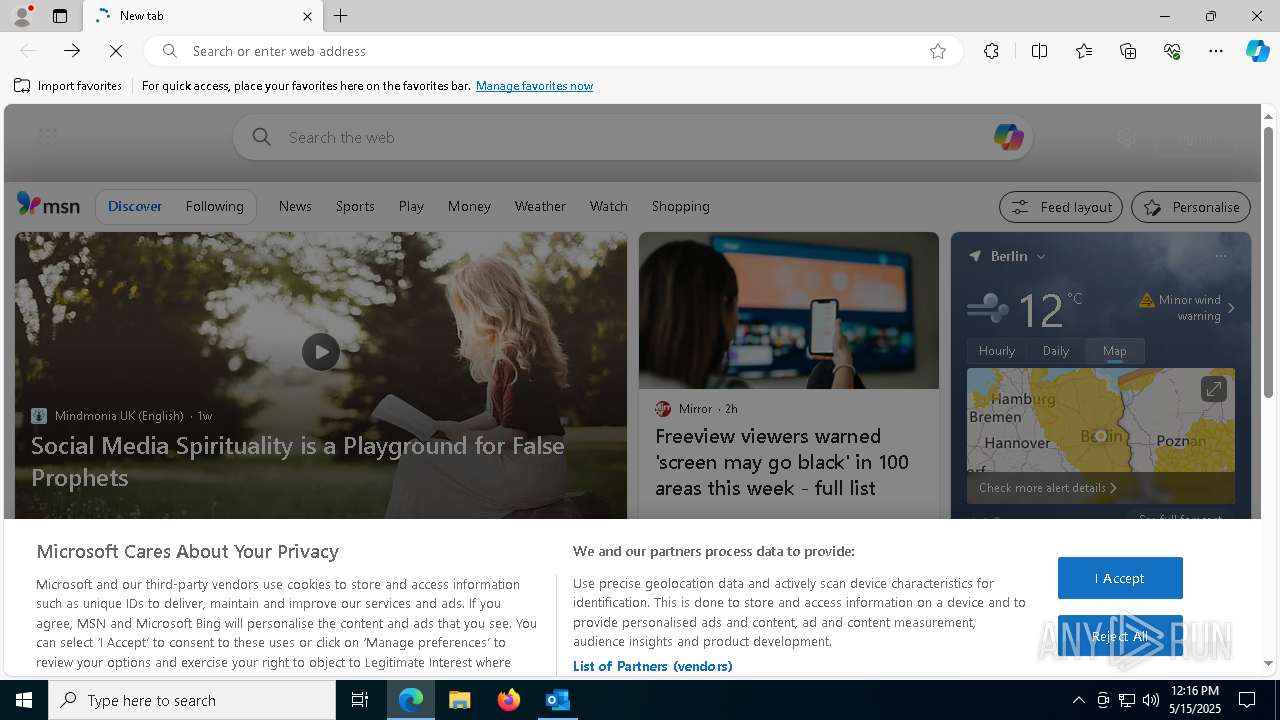The width and height of the screenshot is (1280, 720).
Task: Open Manage favorites now link
Action: point(534,86)
